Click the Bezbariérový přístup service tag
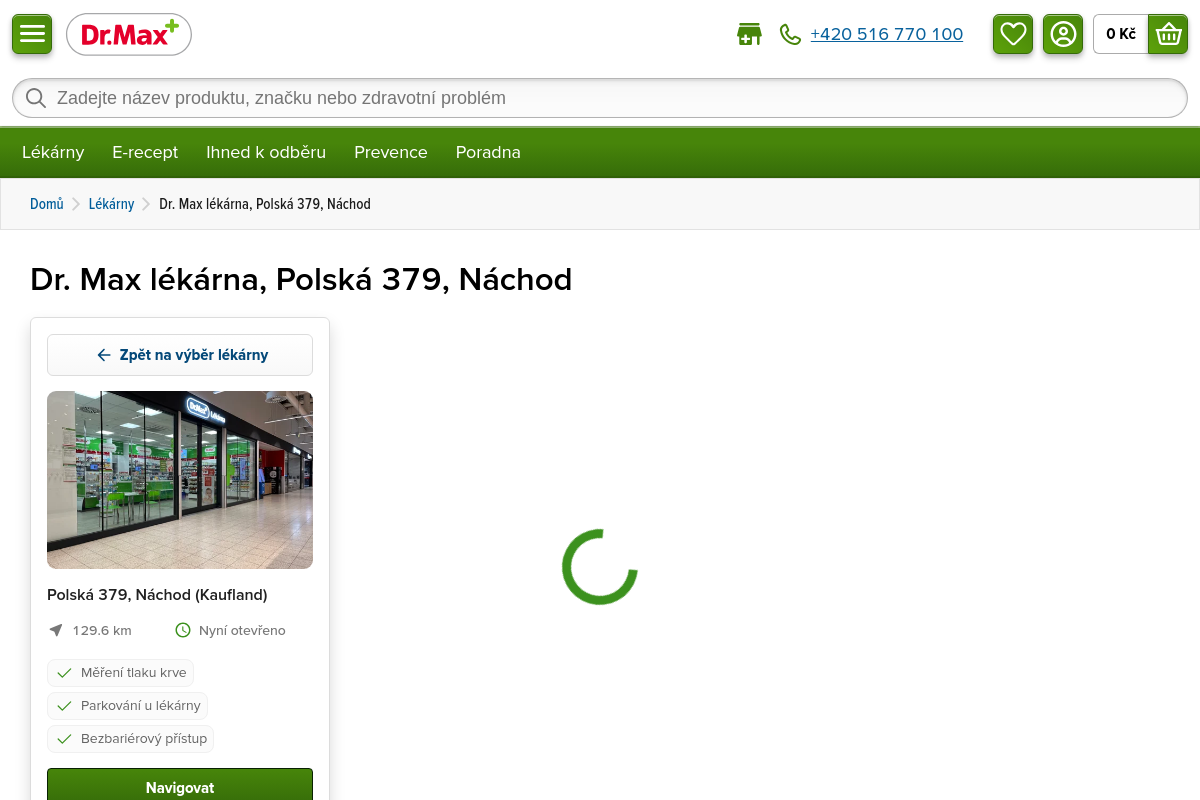1200x800 pixels. [x=131, y=739]
